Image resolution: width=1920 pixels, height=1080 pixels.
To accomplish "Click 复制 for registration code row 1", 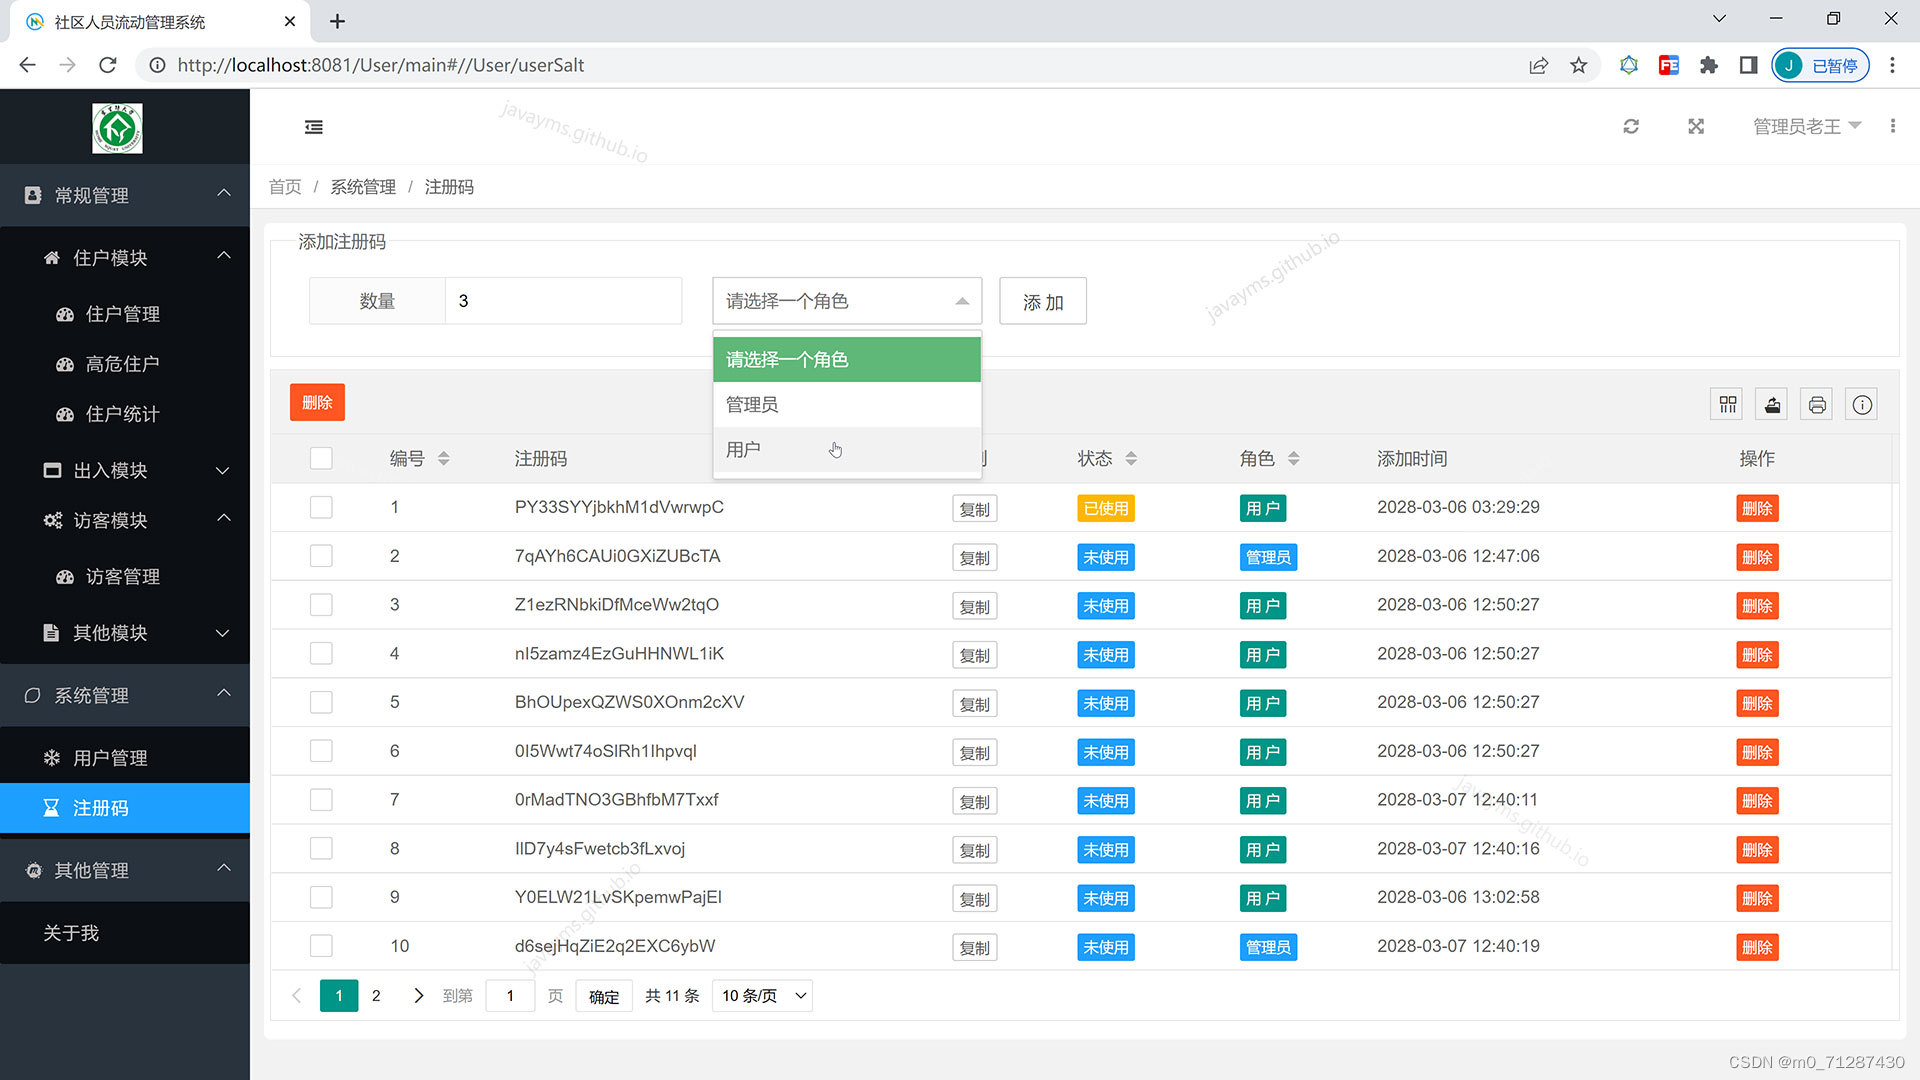I will [974, 509].
